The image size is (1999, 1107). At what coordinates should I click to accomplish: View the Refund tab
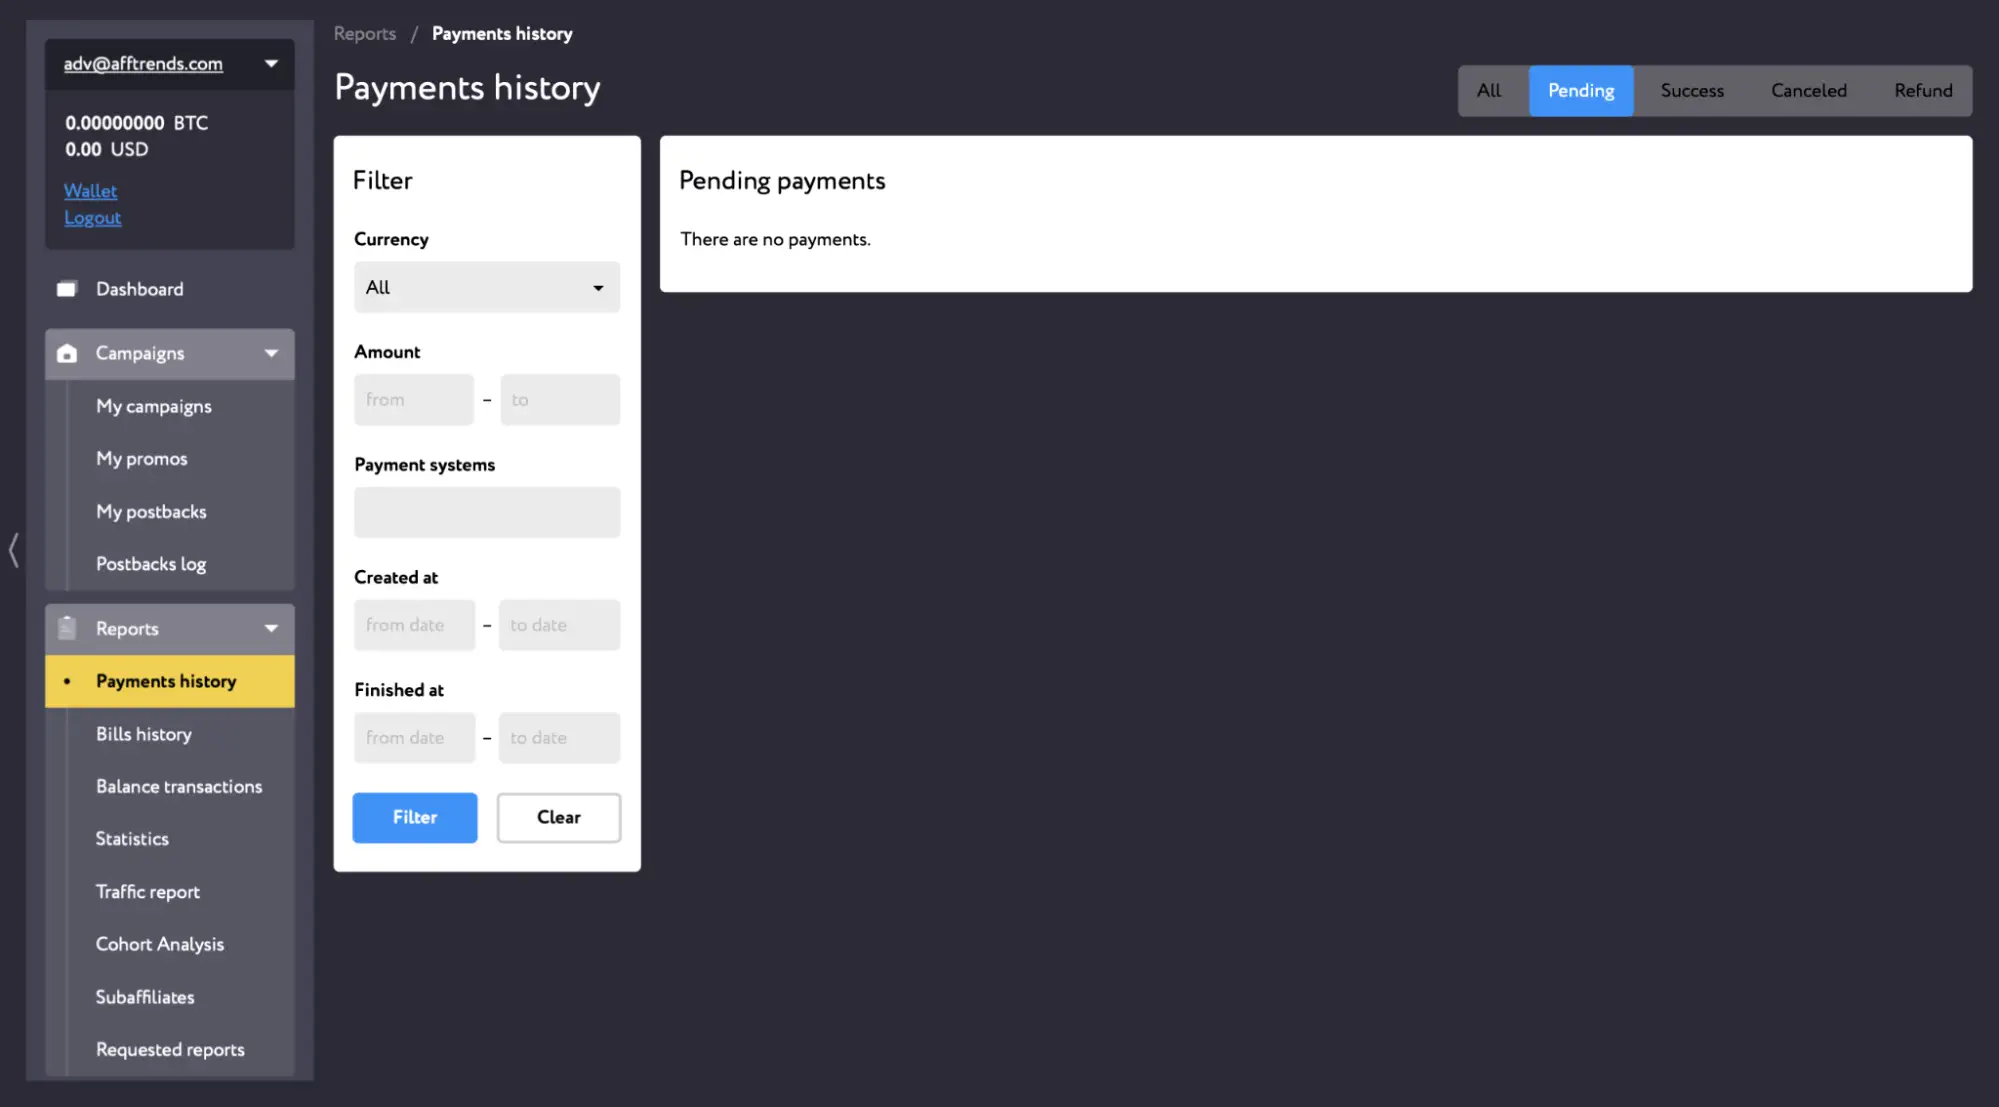coord(1923,91)
